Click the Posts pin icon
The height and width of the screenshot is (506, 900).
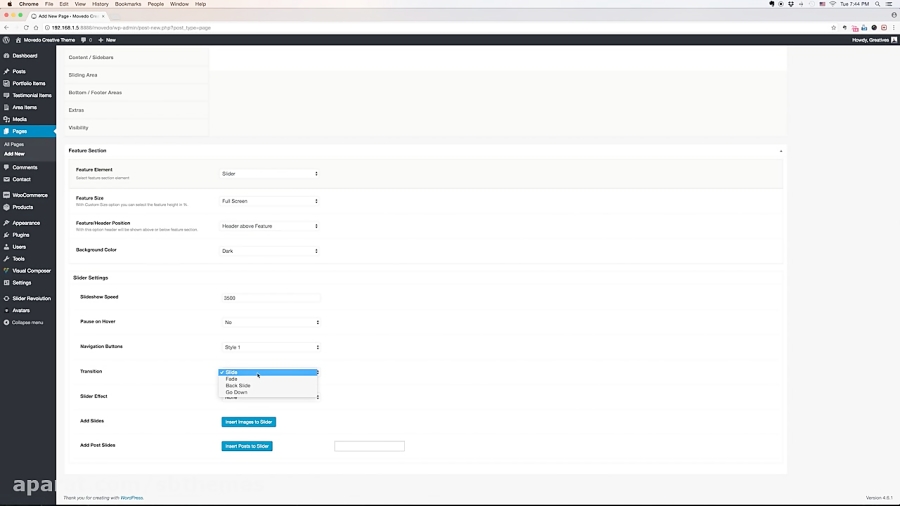[6, 71]
